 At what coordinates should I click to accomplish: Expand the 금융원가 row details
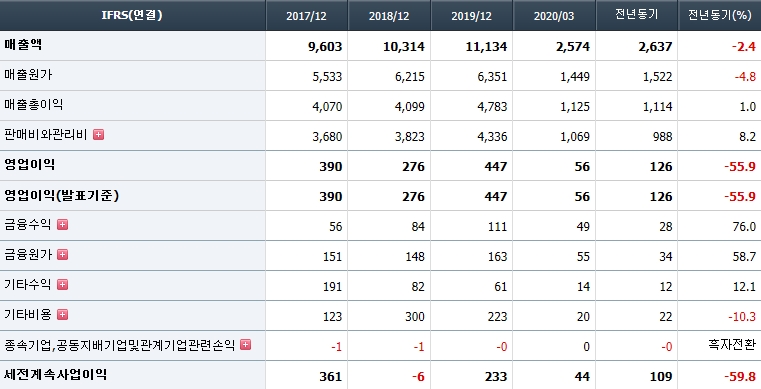(x=62, y=254)
